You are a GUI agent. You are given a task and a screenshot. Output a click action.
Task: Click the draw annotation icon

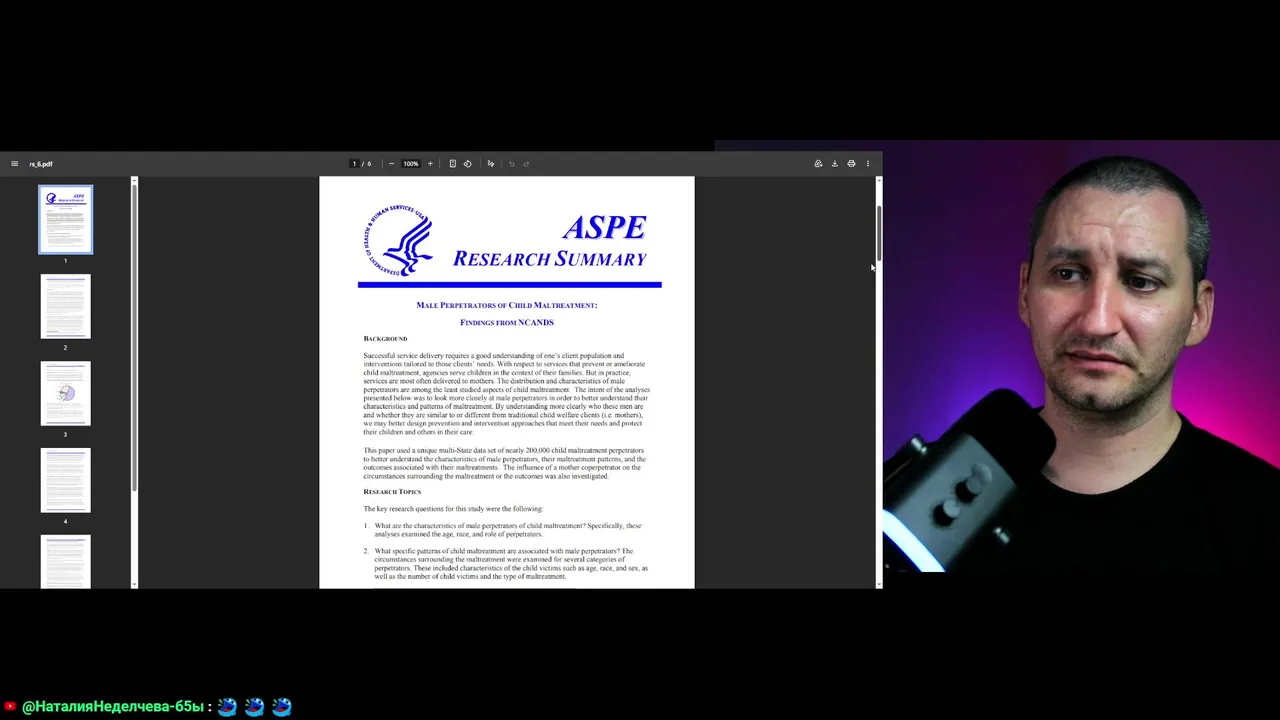coord(490,164)
